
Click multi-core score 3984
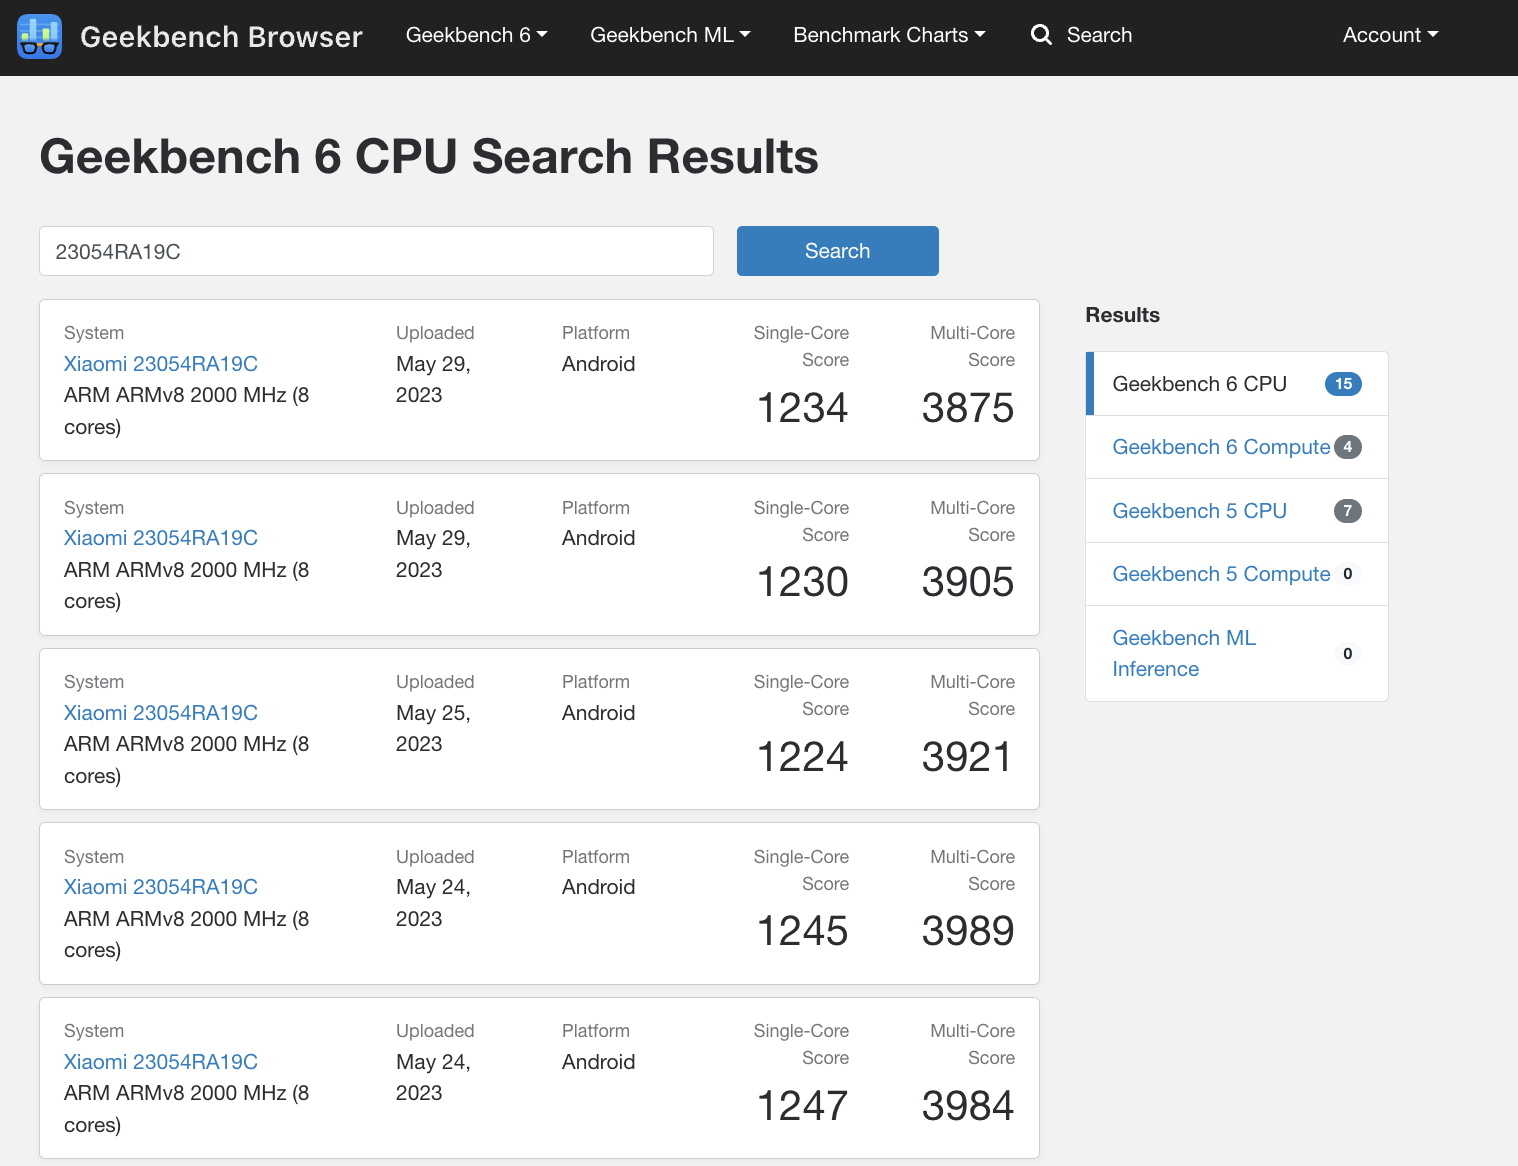pyautogui.click(x=968, y=1106)
